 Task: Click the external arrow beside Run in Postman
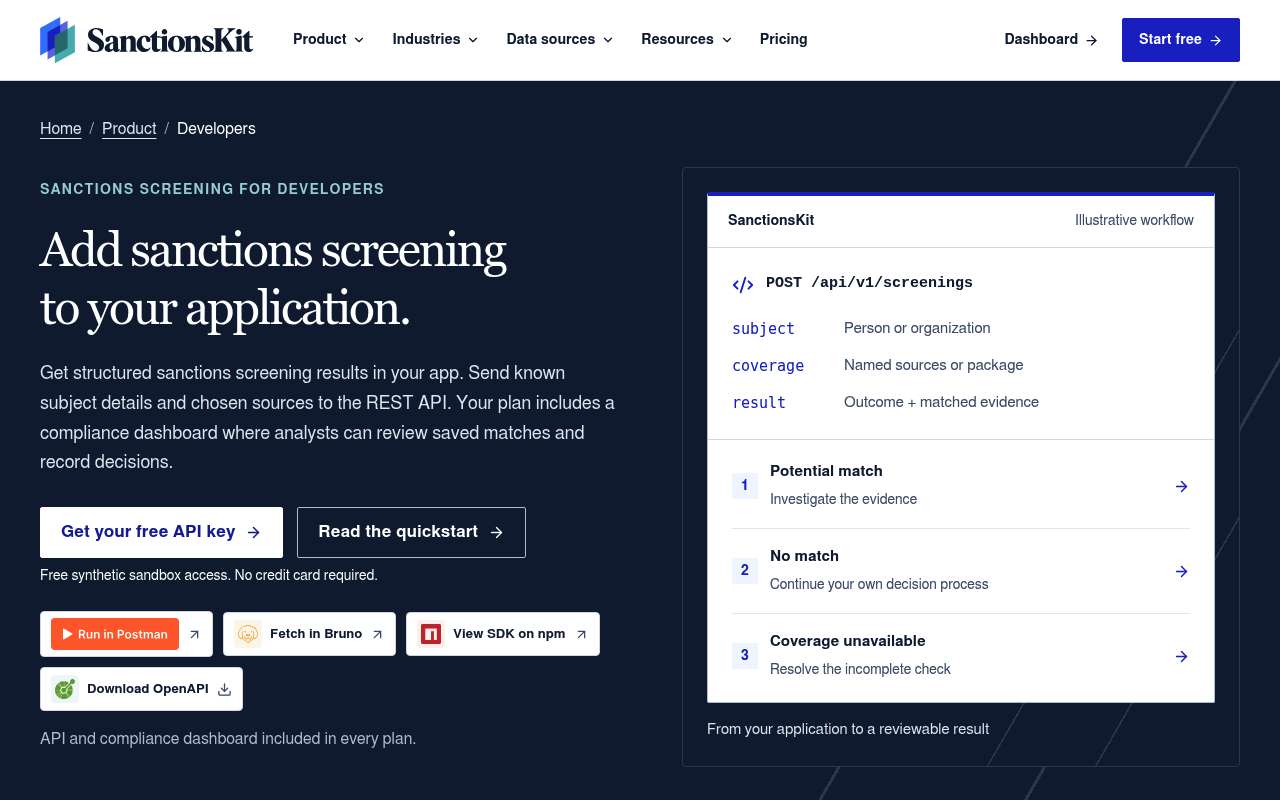tap(195, 634)
